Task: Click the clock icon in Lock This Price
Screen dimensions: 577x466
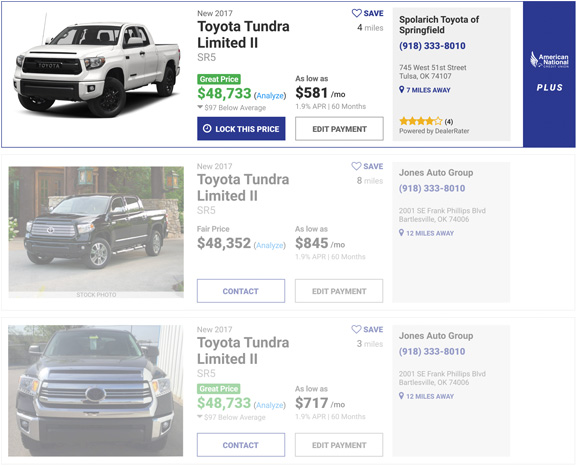Action: pyautogui.click(x=207, y=128)
